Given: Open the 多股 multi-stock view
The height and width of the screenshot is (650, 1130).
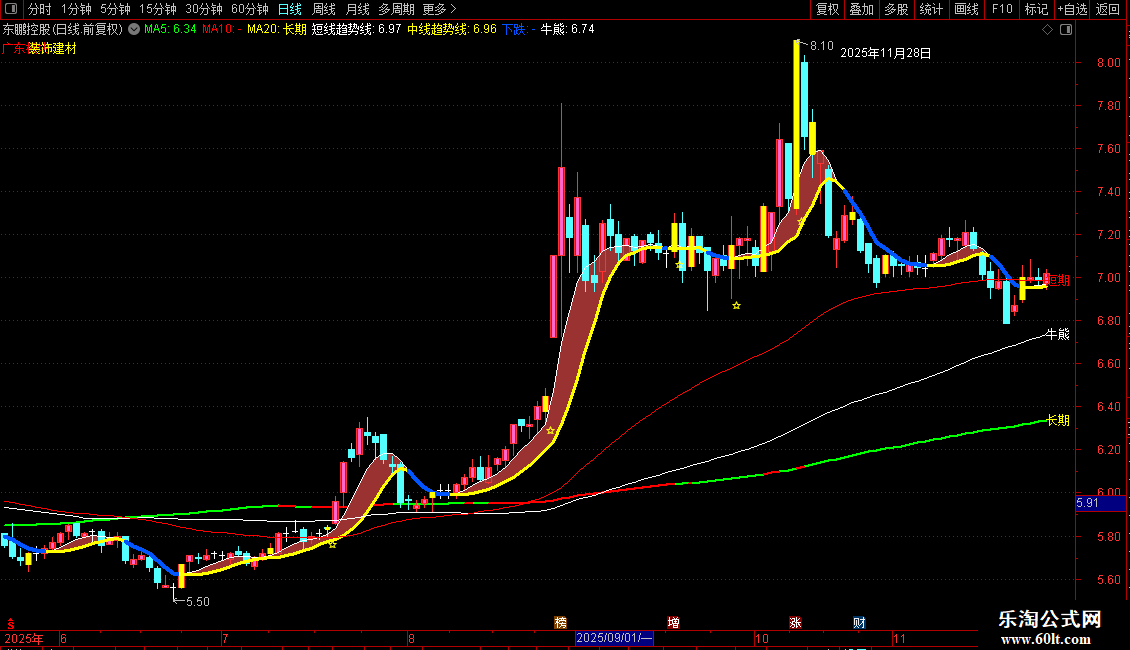Looking at the screenshot, I should click(897, 9).
